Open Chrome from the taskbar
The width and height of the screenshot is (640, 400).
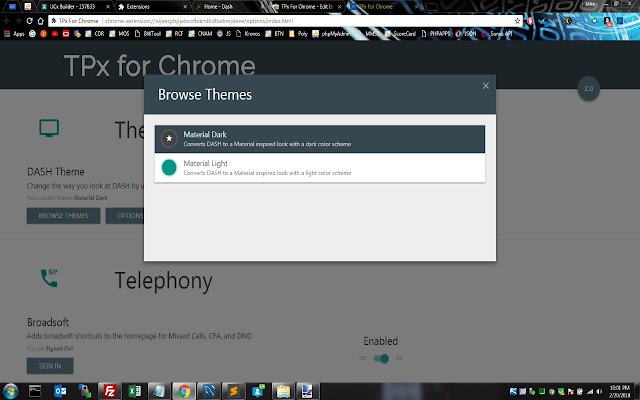(x=184, y=391)
